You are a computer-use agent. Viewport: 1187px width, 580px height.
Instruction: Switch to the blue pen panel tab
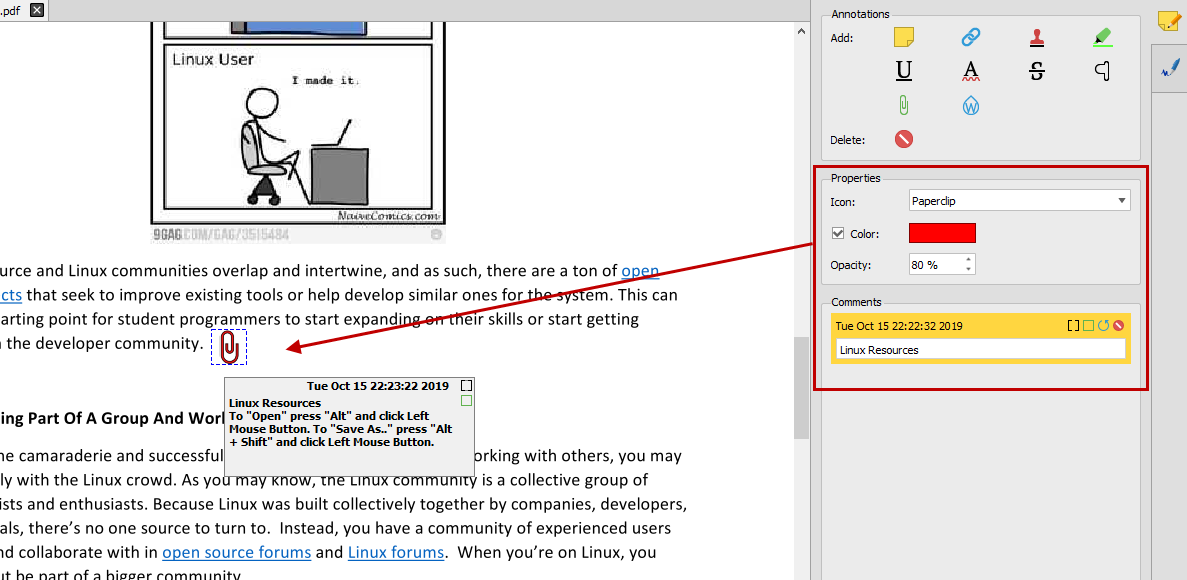coord(1170,69)
